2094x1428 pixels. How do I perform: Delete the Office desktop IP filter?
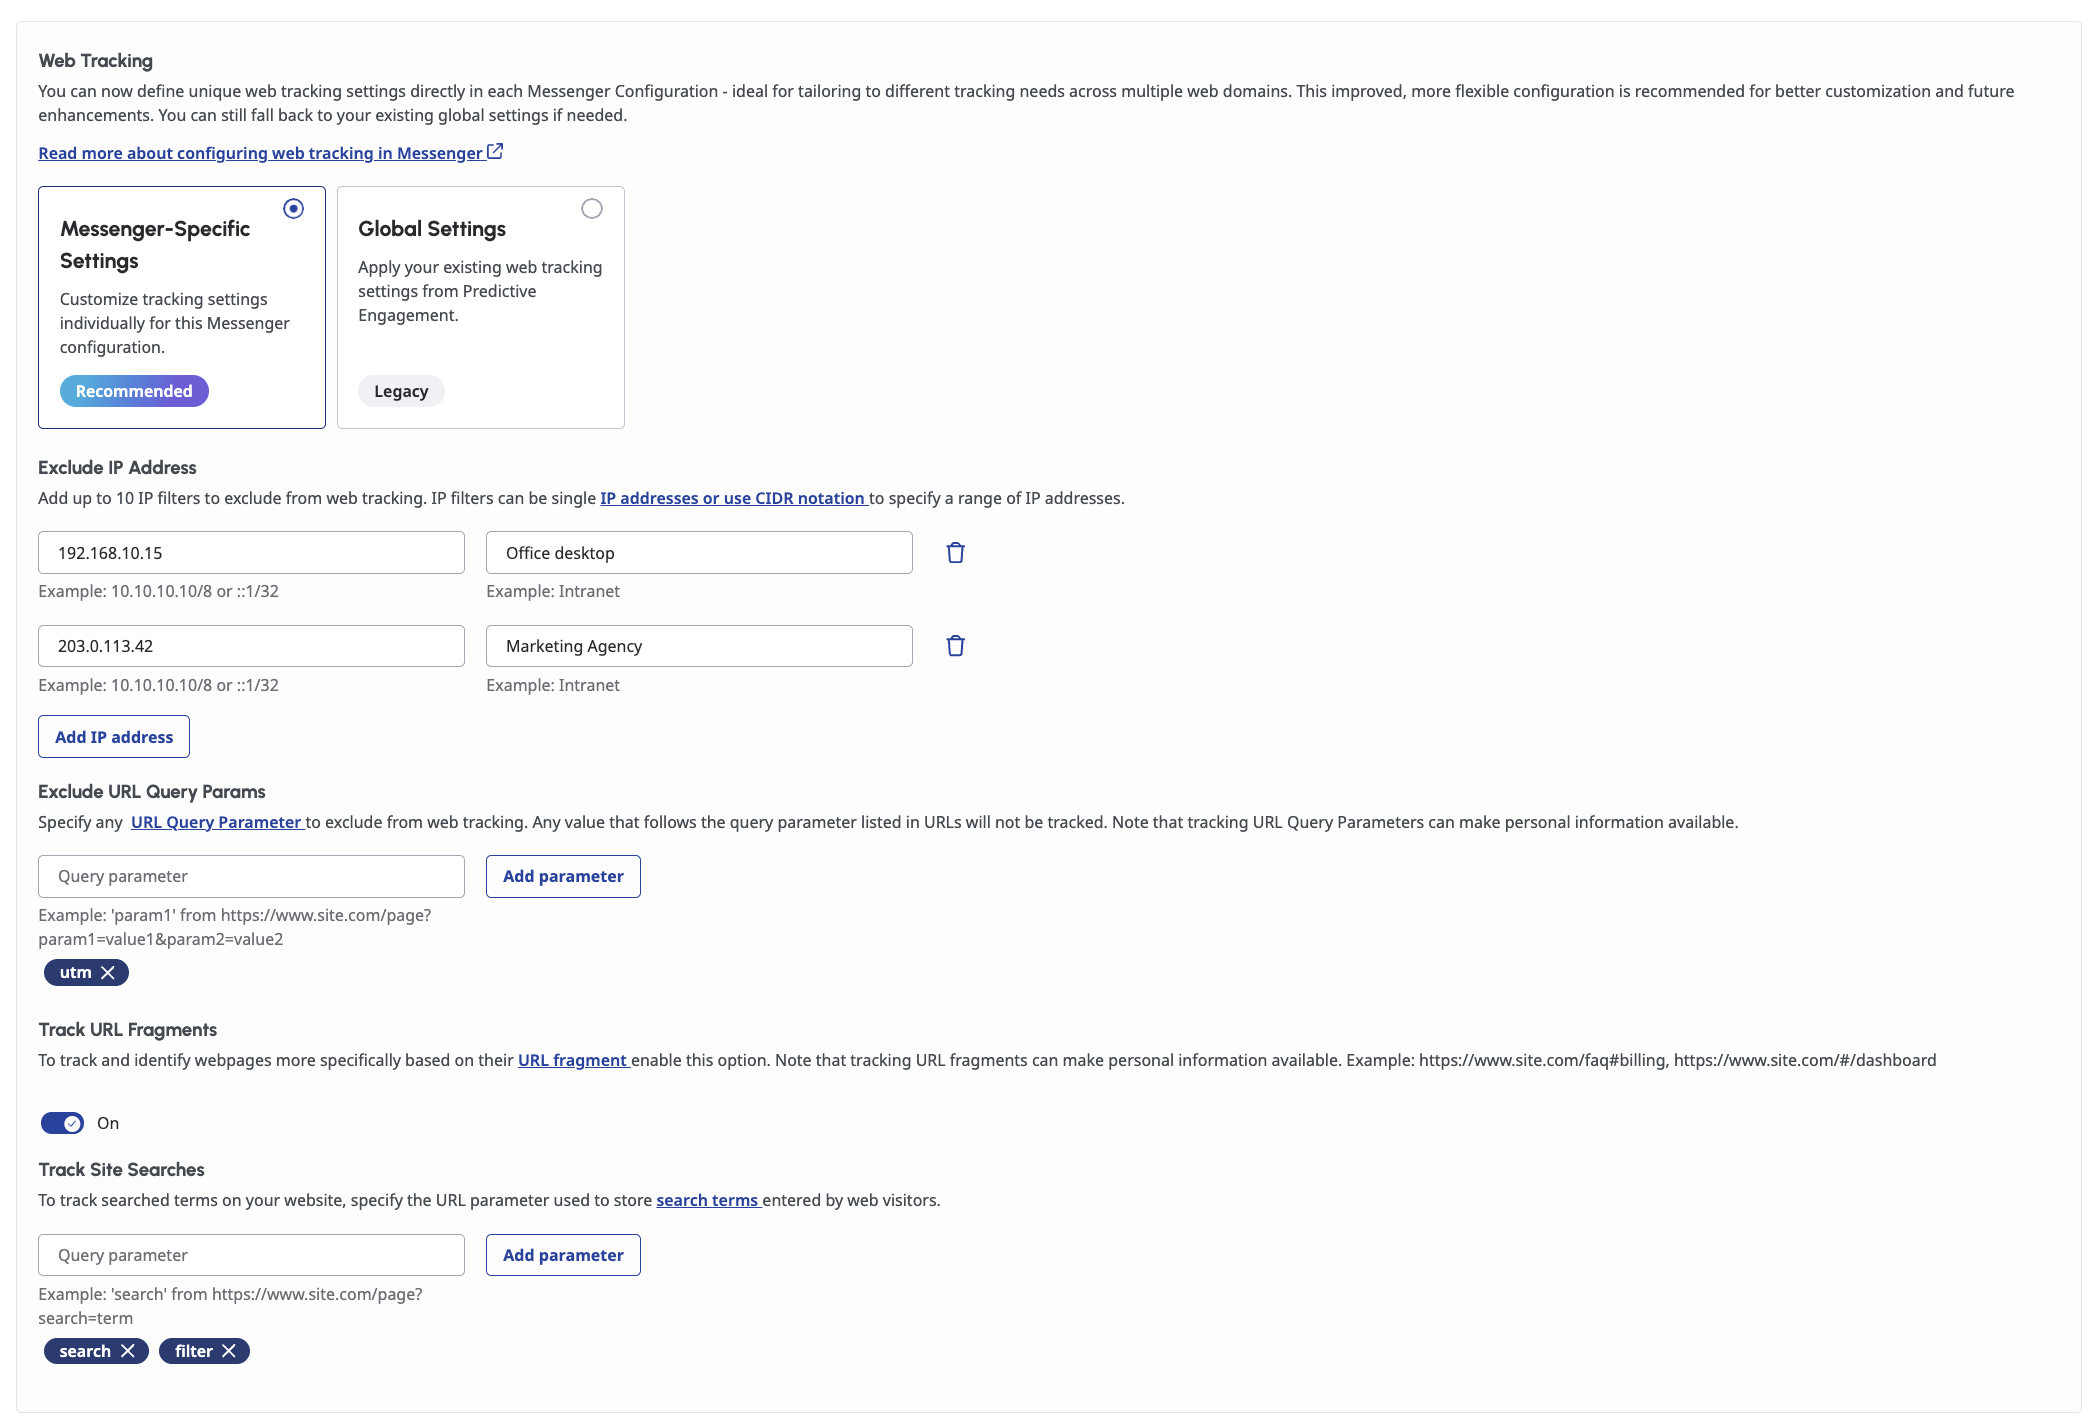[x=955, y=553]
